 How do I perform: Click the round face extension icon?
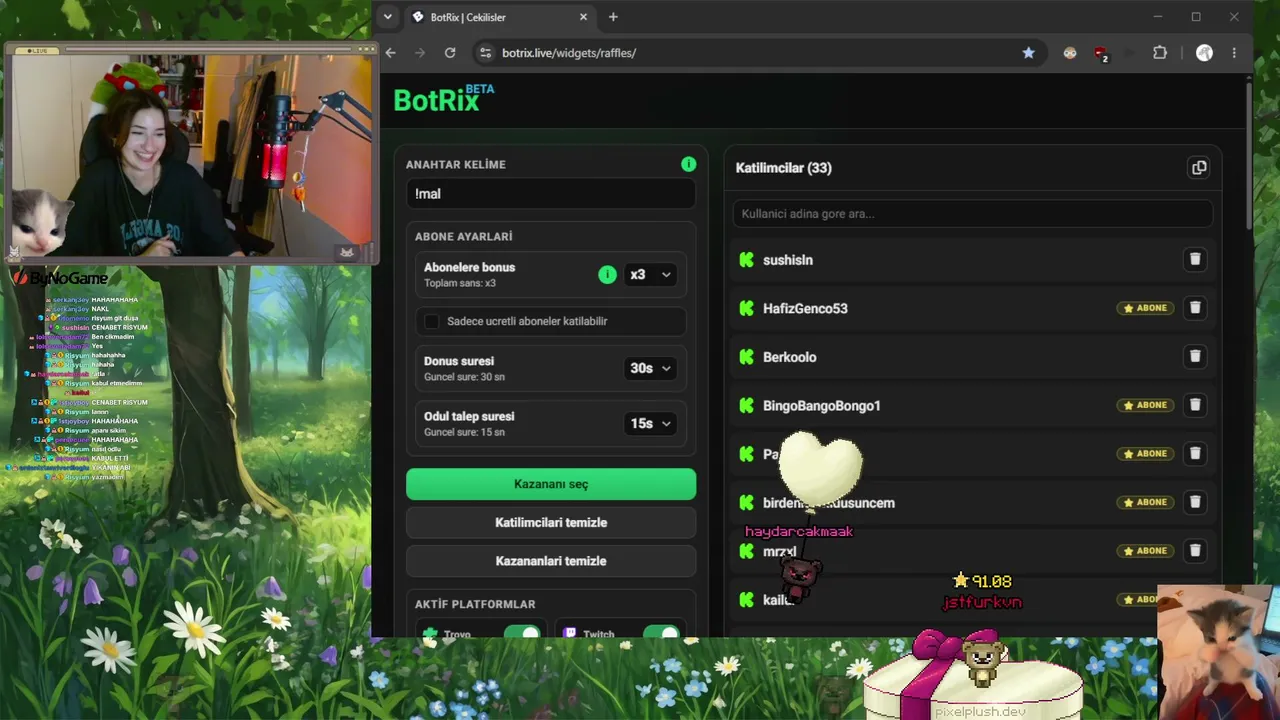pos(1070,53)
